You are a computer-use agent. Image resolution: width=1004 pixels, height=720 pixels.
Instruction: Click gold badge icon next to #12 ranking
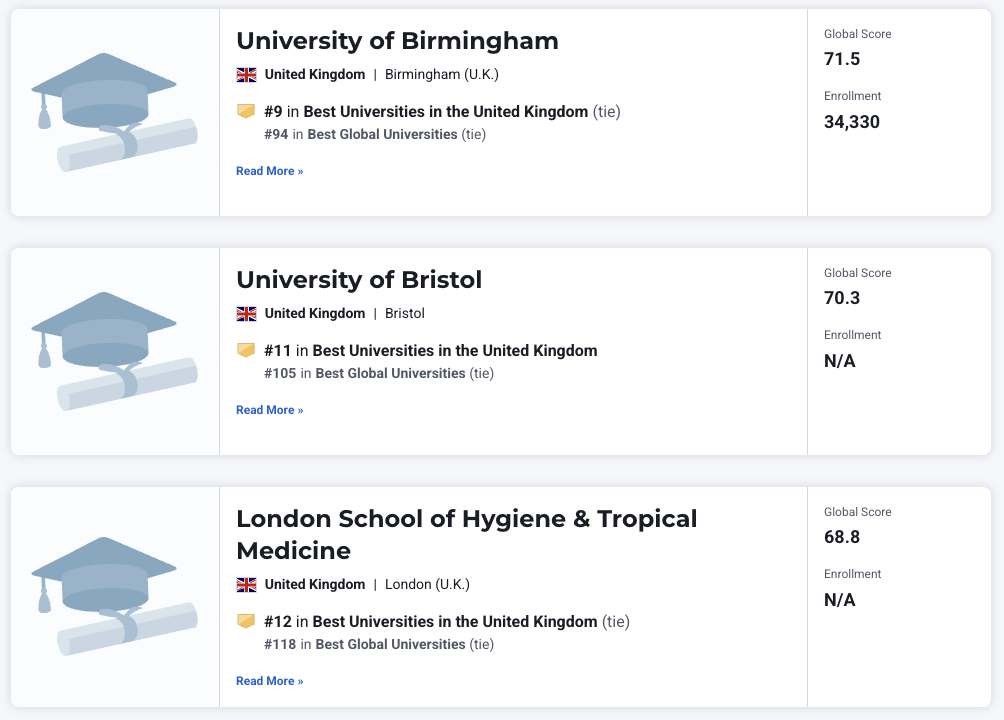246,621
